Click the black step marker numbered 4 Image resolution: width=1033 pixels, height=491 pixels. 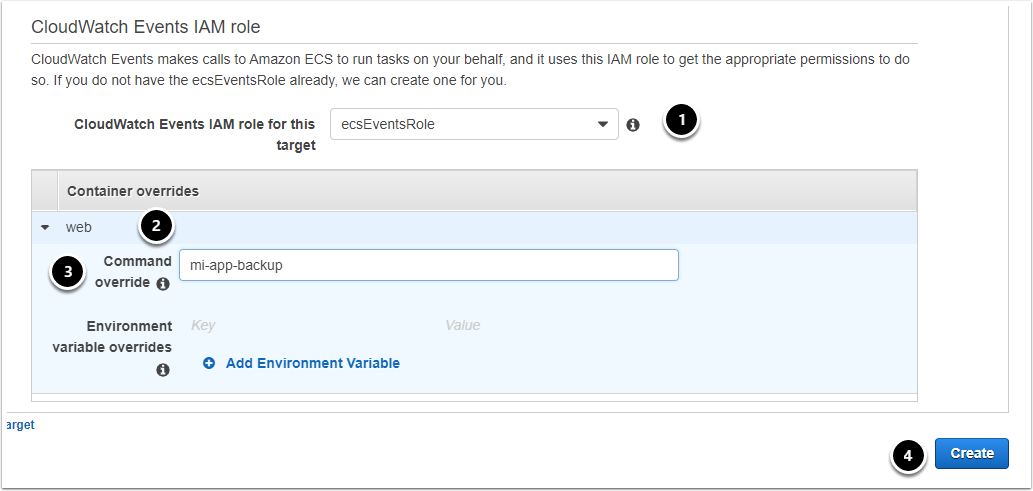pos(907,455)
